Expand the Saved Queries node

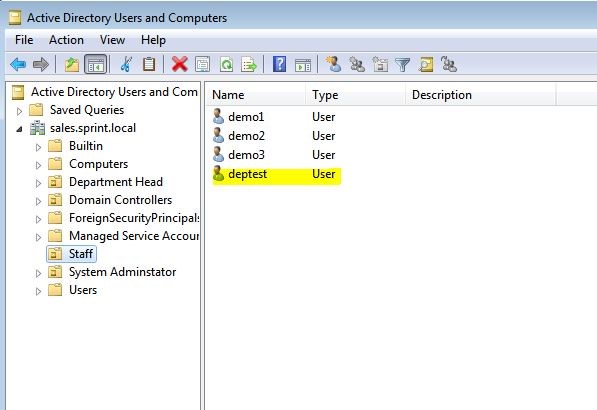pos(19,111)
